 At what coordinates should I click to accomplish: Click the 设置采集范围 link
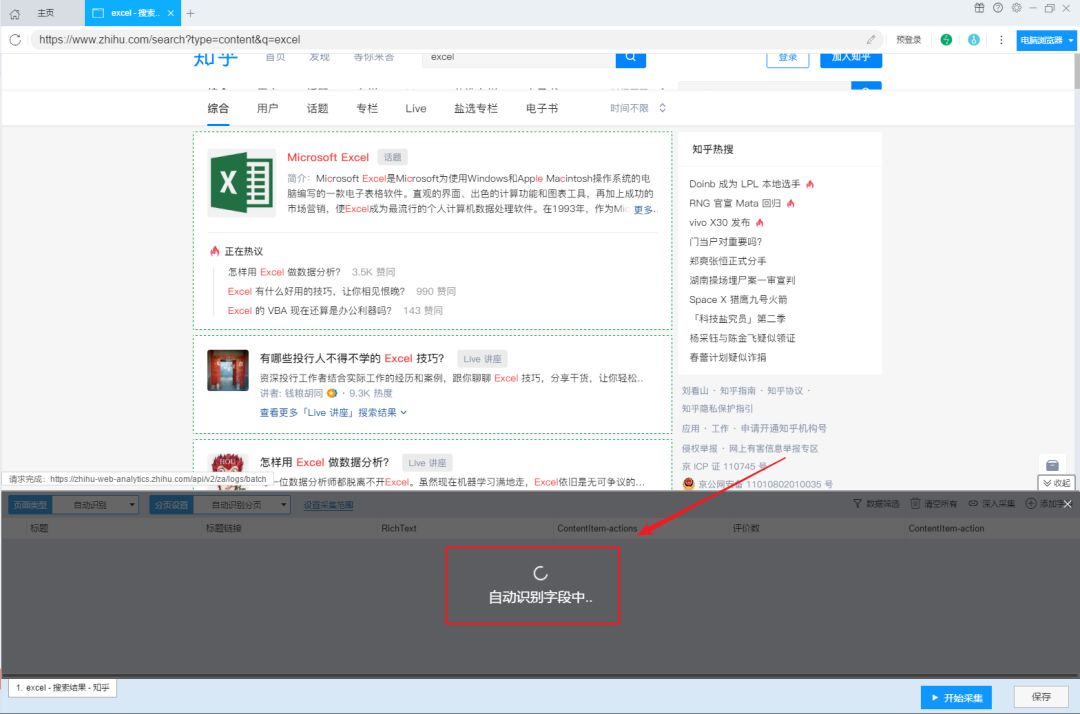[329, 505]
